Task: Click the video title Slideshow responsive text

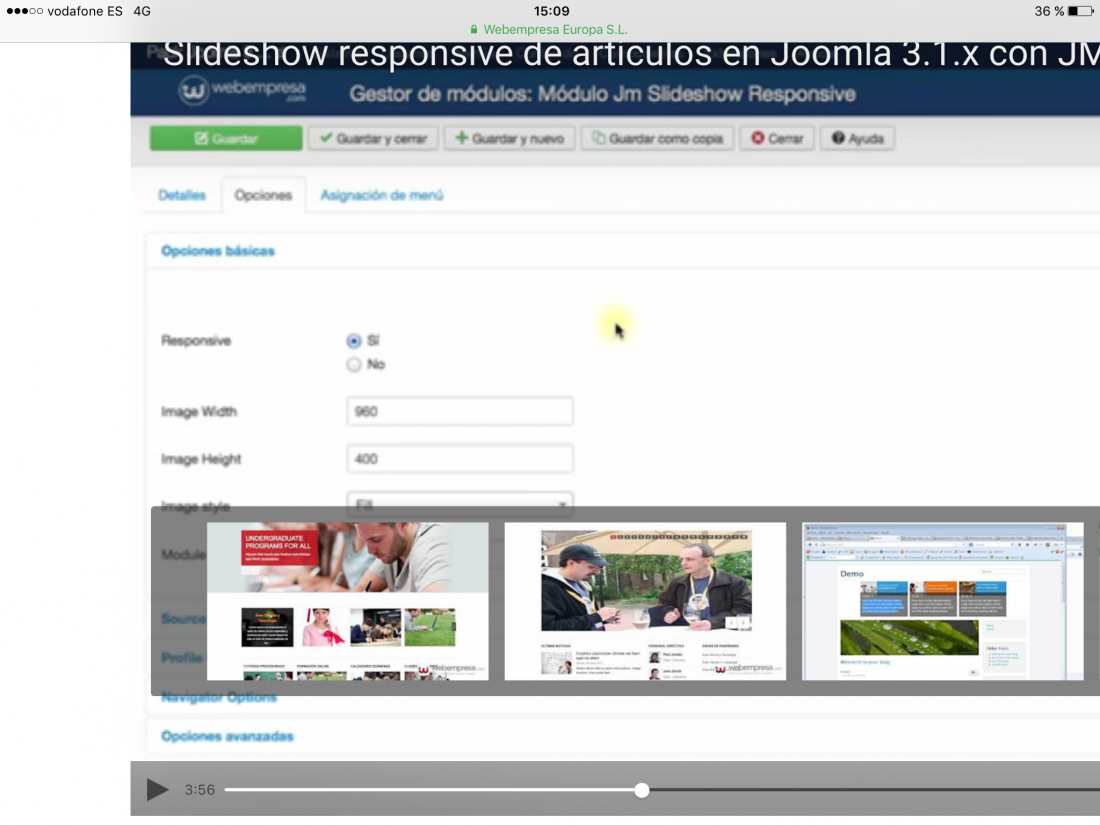Action: click(x=631, y=54)
